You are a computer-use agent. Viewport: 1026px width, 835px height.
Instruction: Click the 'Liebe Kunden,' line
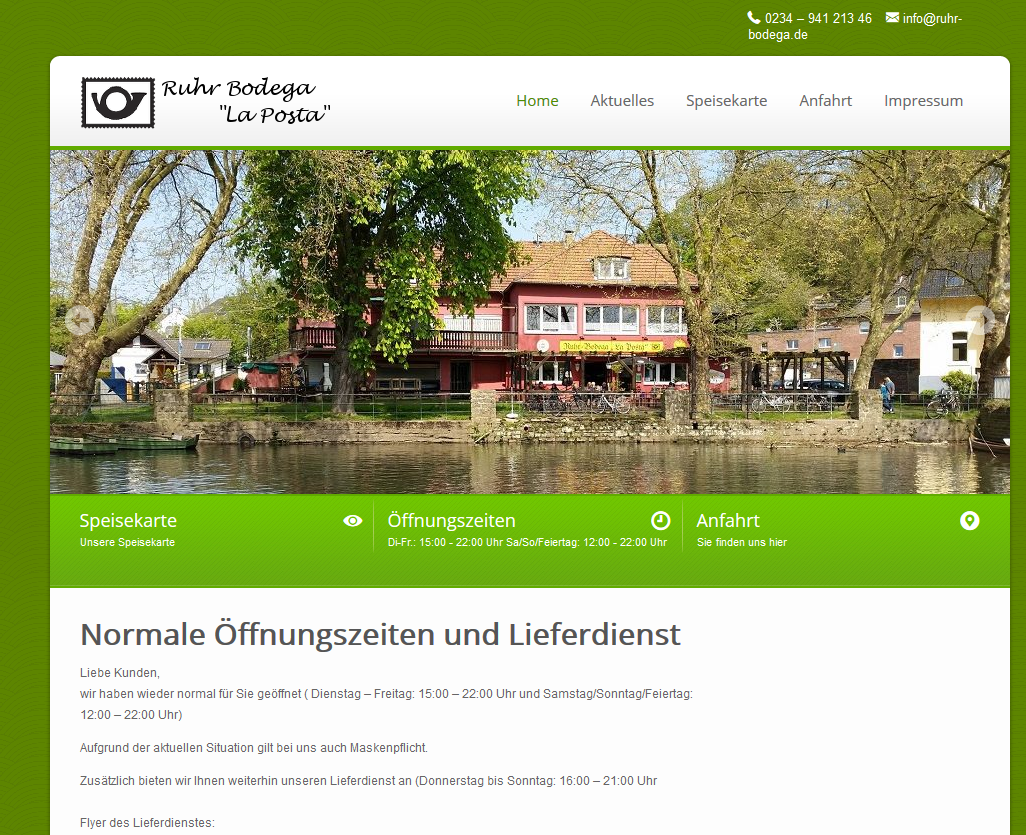tap(120, 673)
